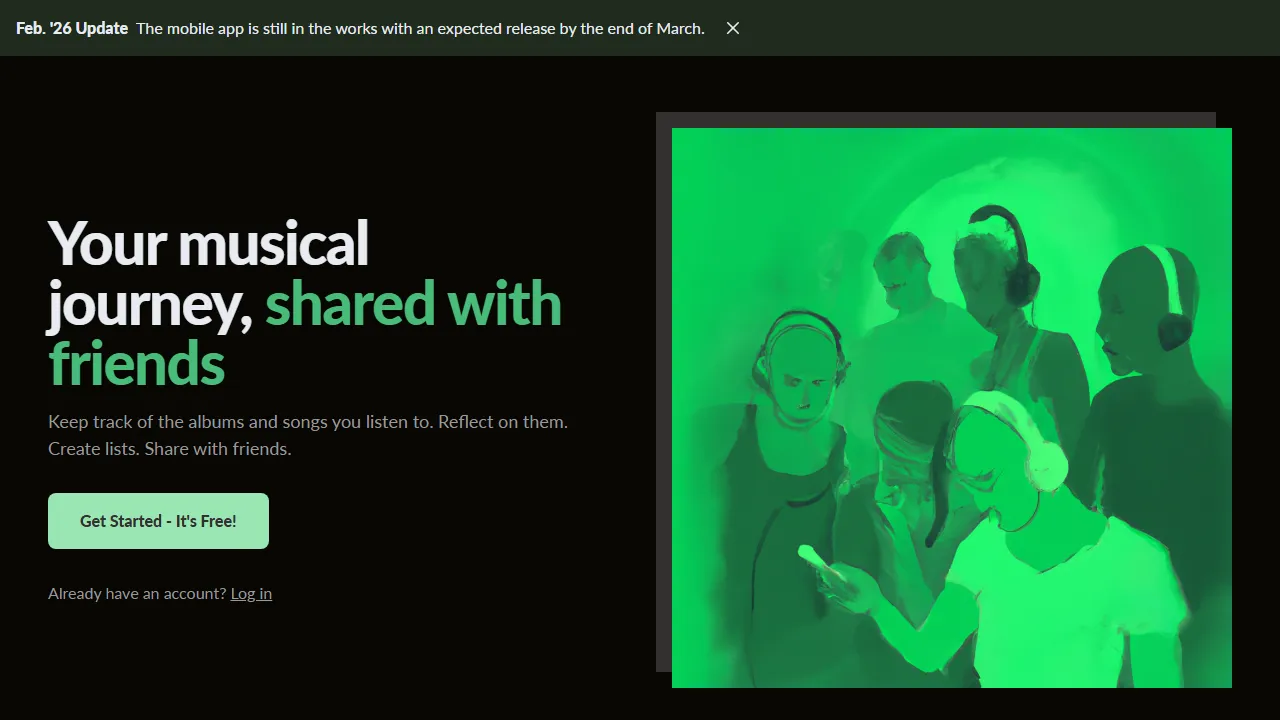Click the gray shadow frame behind the artwork
The height and width of the screenshot is (720, 1280).
663,400
